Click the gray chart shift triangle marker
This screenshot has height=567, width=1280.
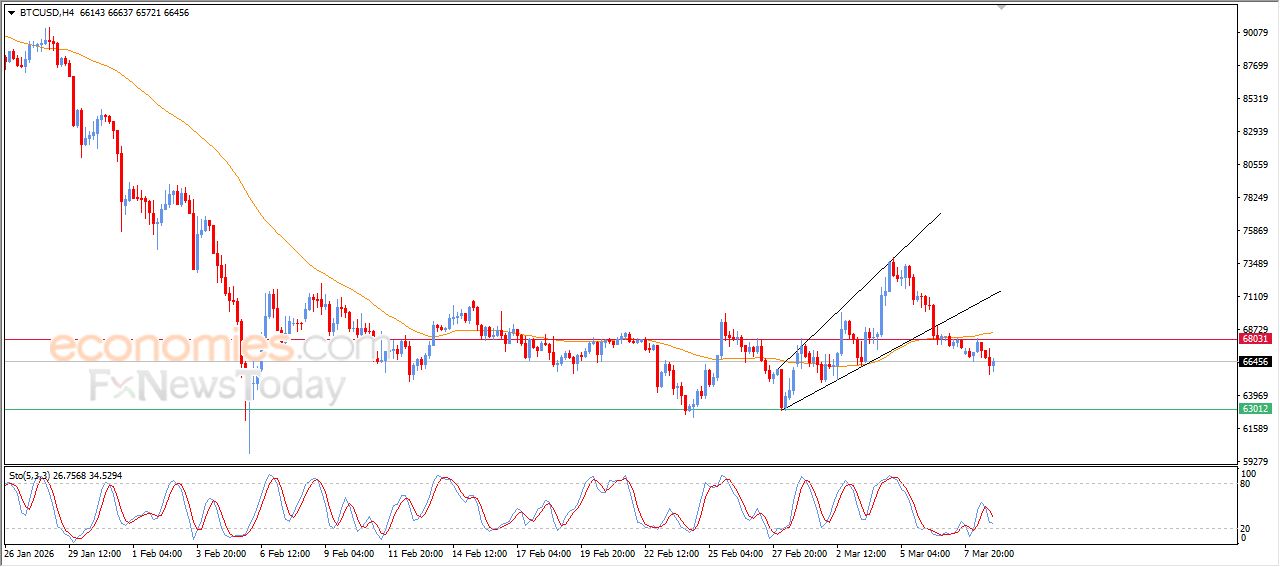point(1001,7)
